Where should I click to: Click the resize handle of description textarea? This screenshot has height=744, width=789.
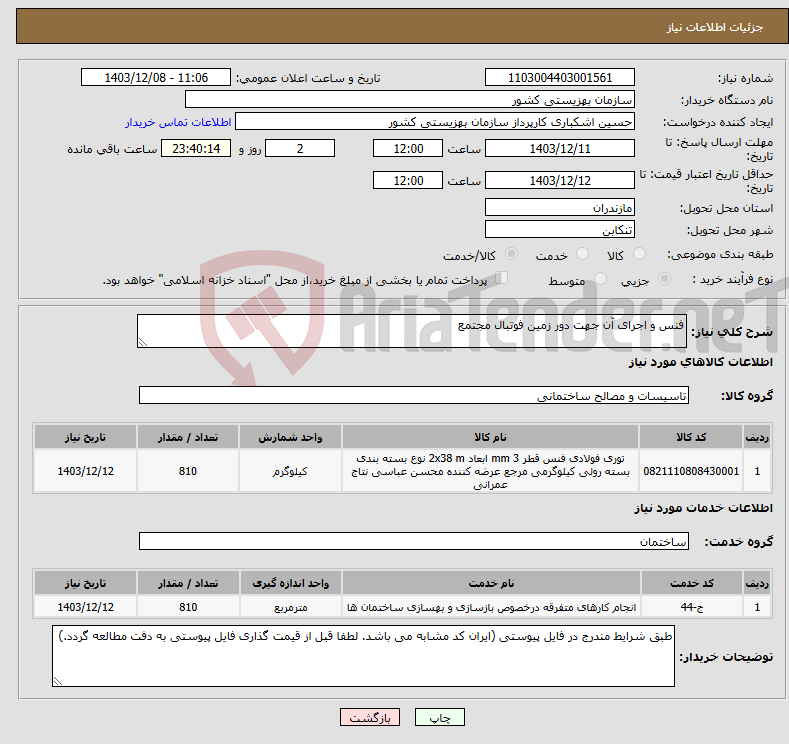click(x=143, y=342)
